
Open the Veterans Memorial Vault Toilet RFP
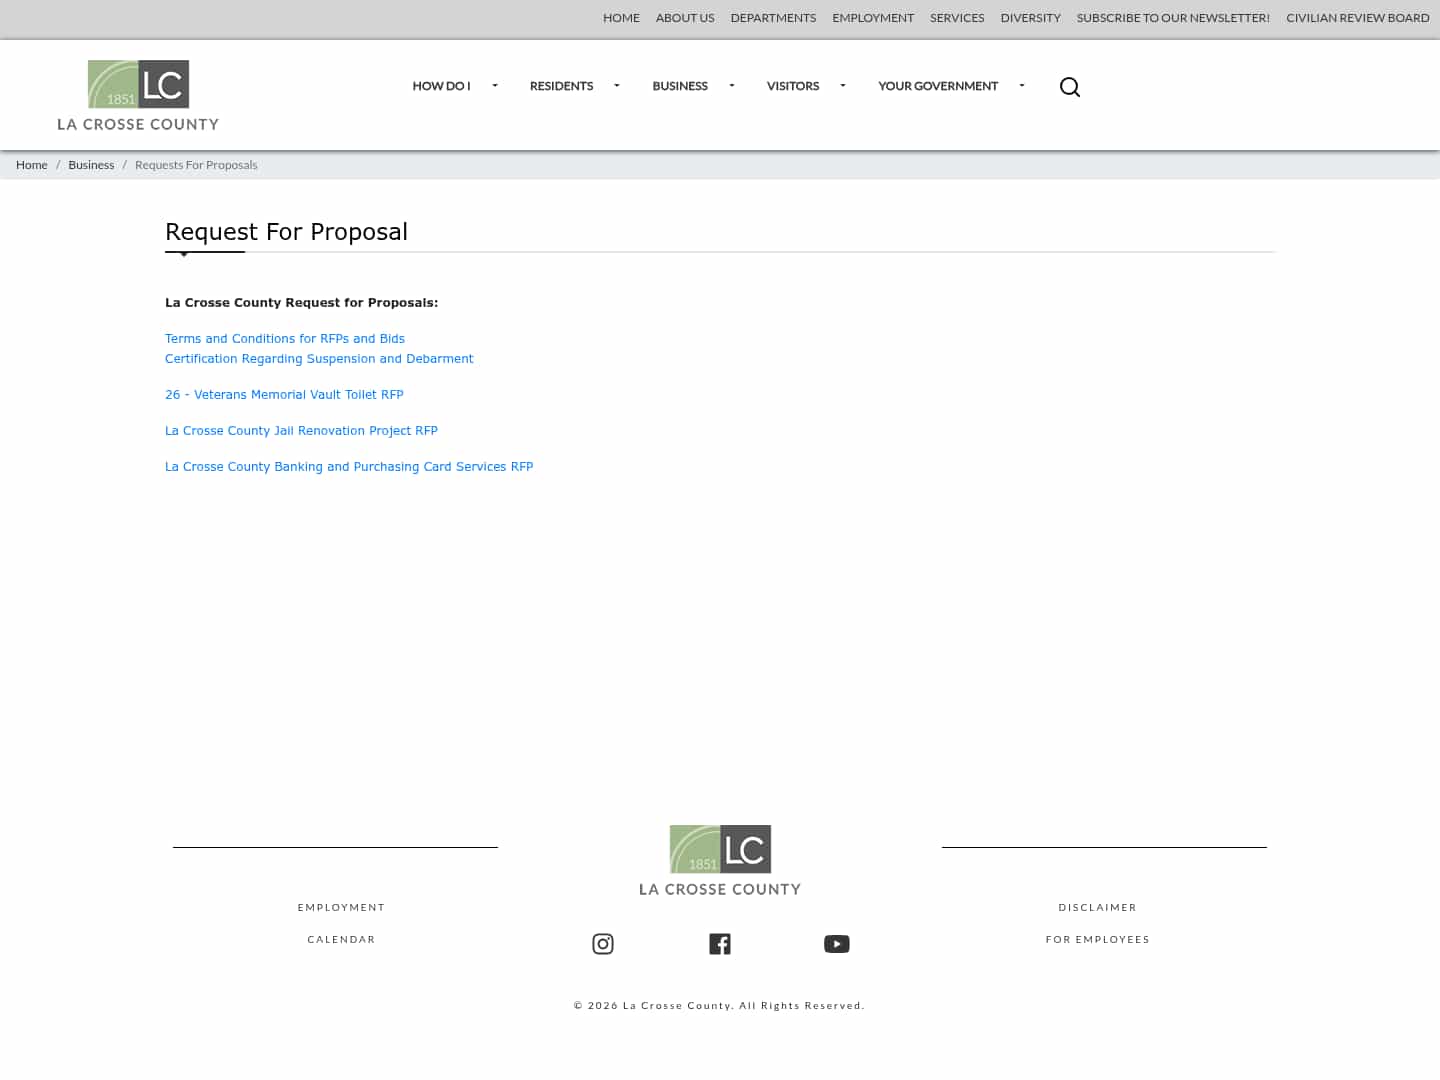point(284,394)
